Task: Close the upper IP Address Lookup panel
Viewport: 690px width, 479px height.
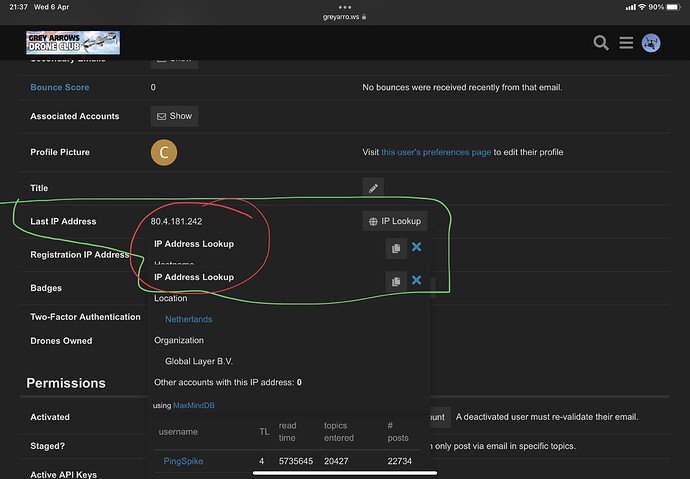Action: [416, 247]
